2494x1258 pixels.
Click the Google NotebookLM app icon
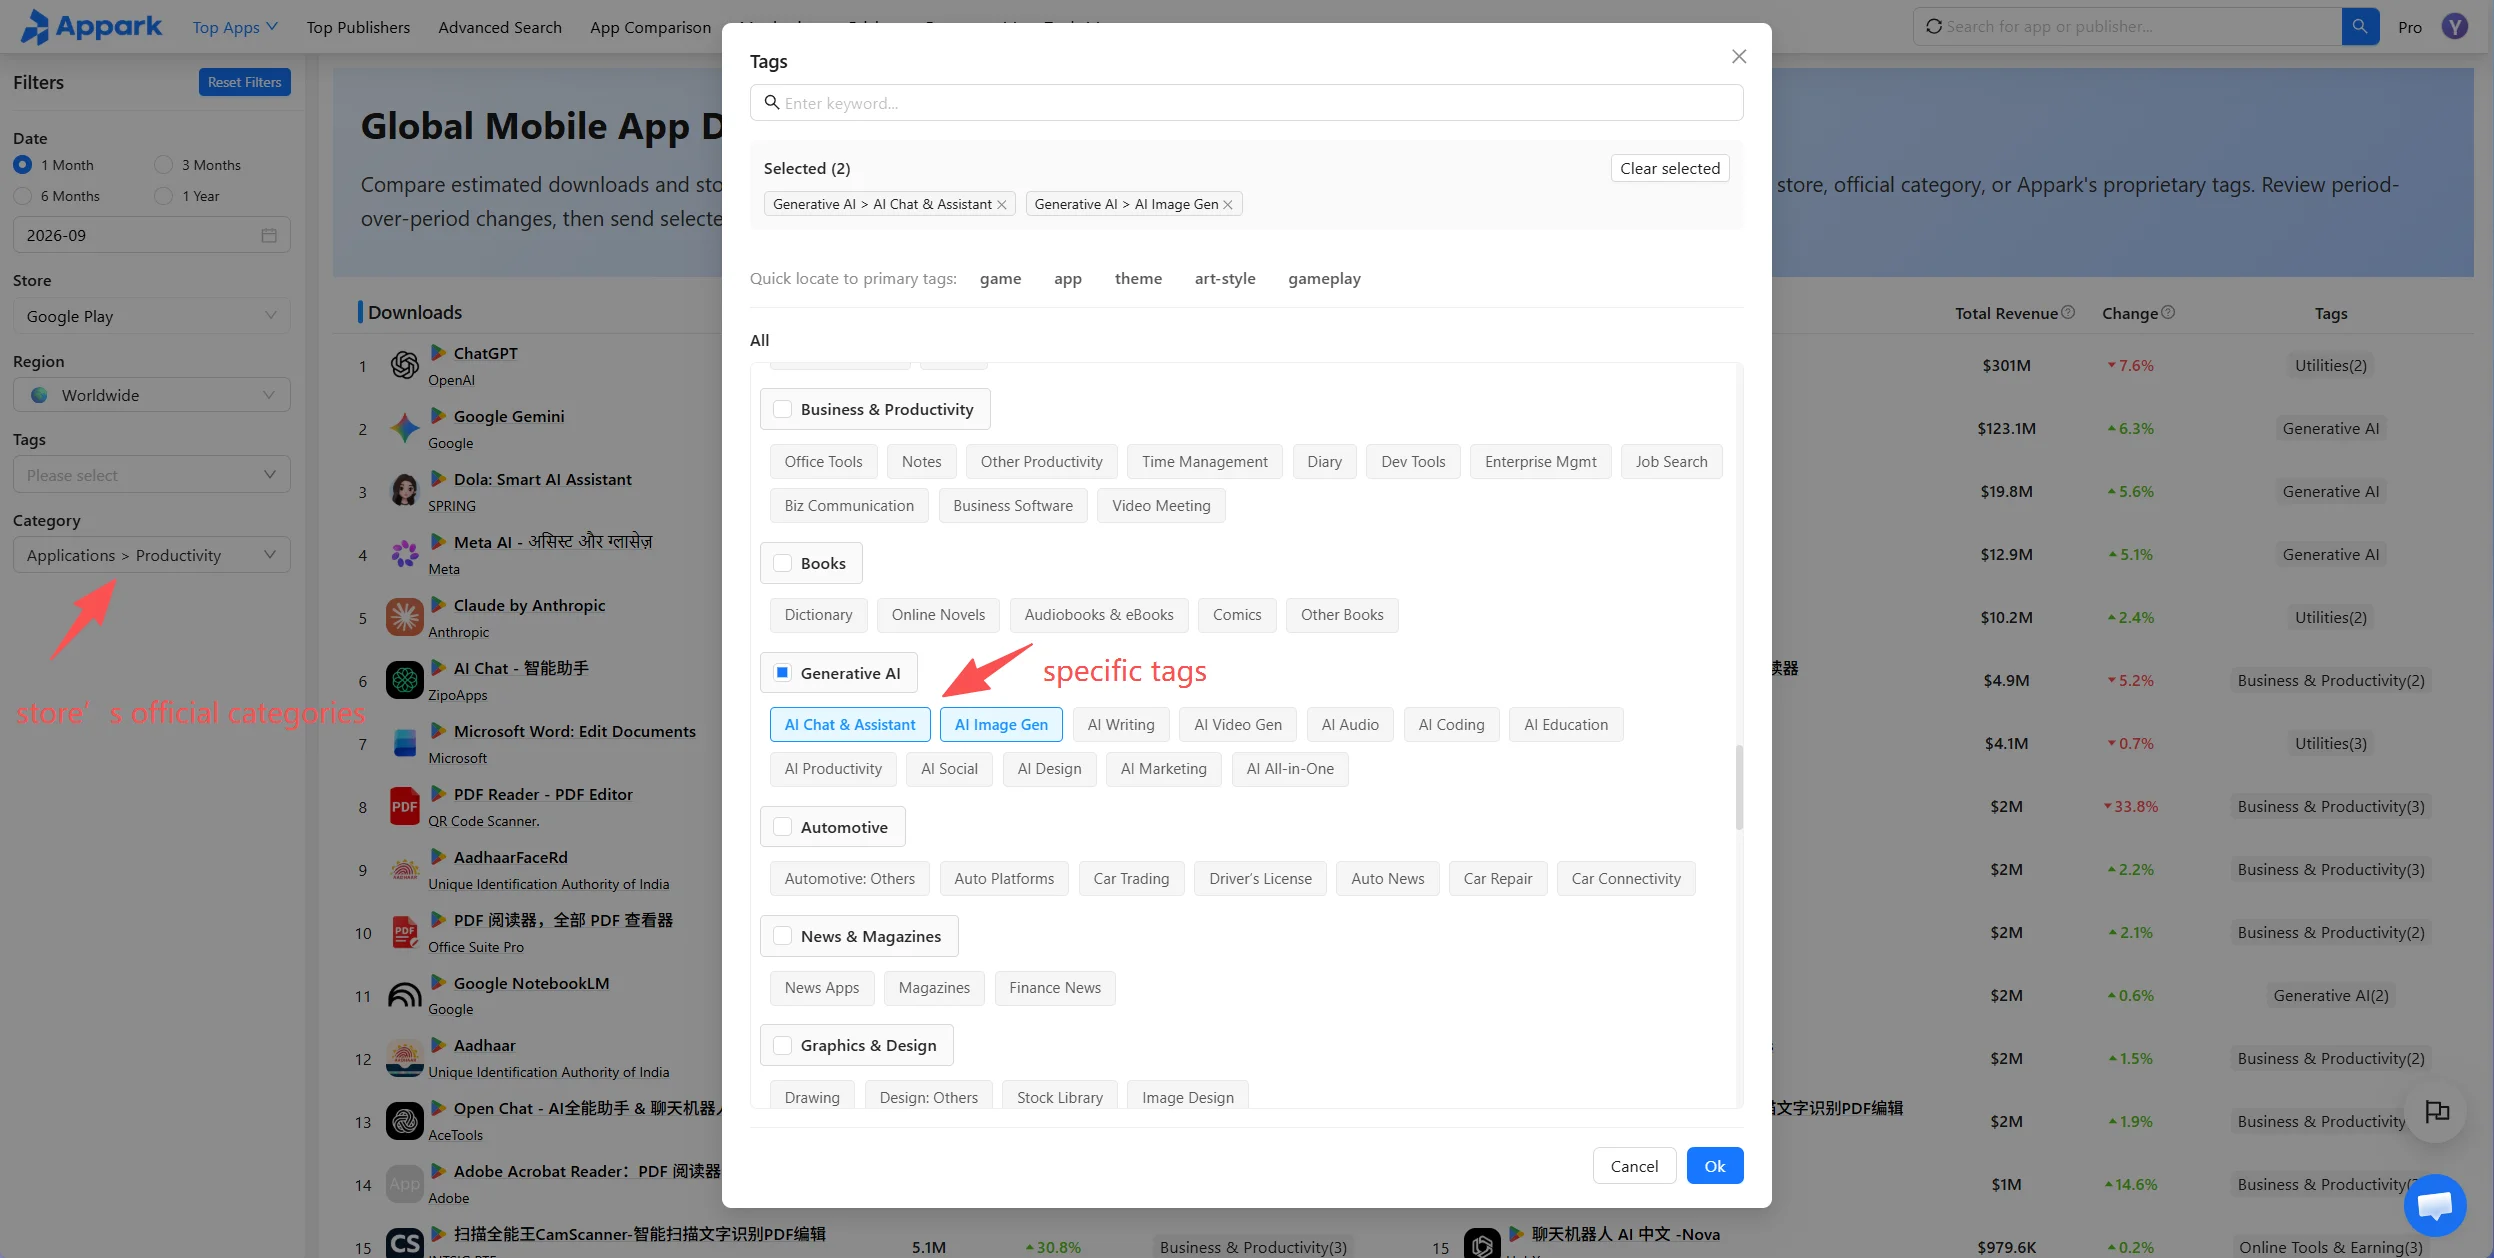pos(405,995)
